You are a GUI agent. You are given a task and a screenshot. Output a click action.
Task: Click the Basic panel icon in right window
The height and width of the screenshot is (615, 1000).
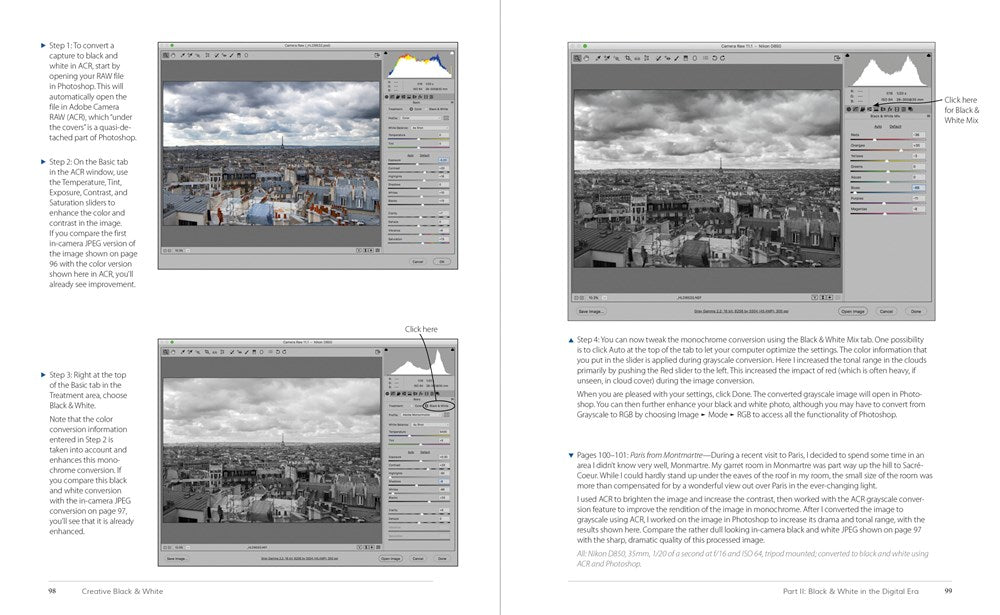(x=850, y=108)
